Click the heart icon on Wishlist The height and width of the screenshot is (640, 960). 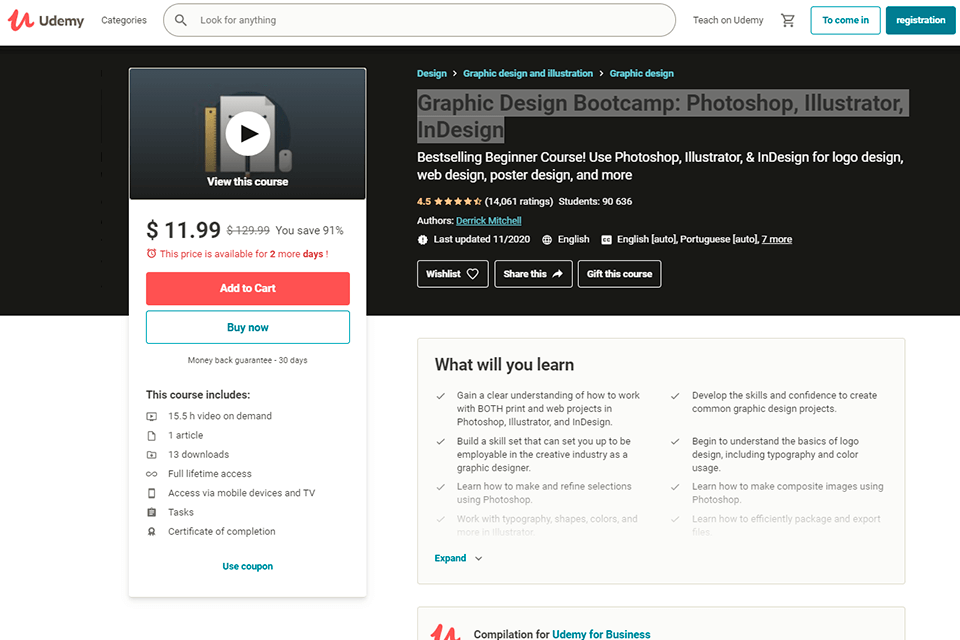473,274
